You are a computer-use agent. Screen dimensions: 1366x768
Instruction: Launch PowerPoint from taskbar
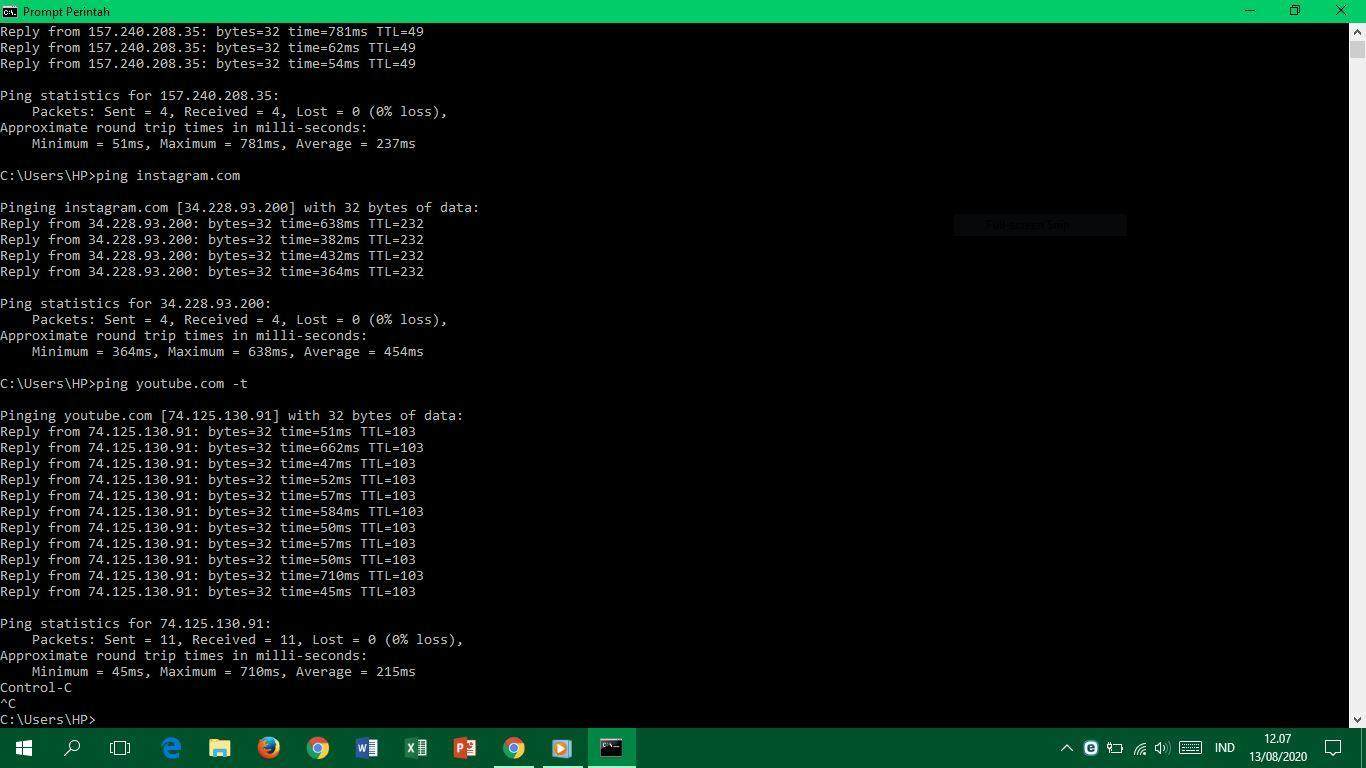464,748
